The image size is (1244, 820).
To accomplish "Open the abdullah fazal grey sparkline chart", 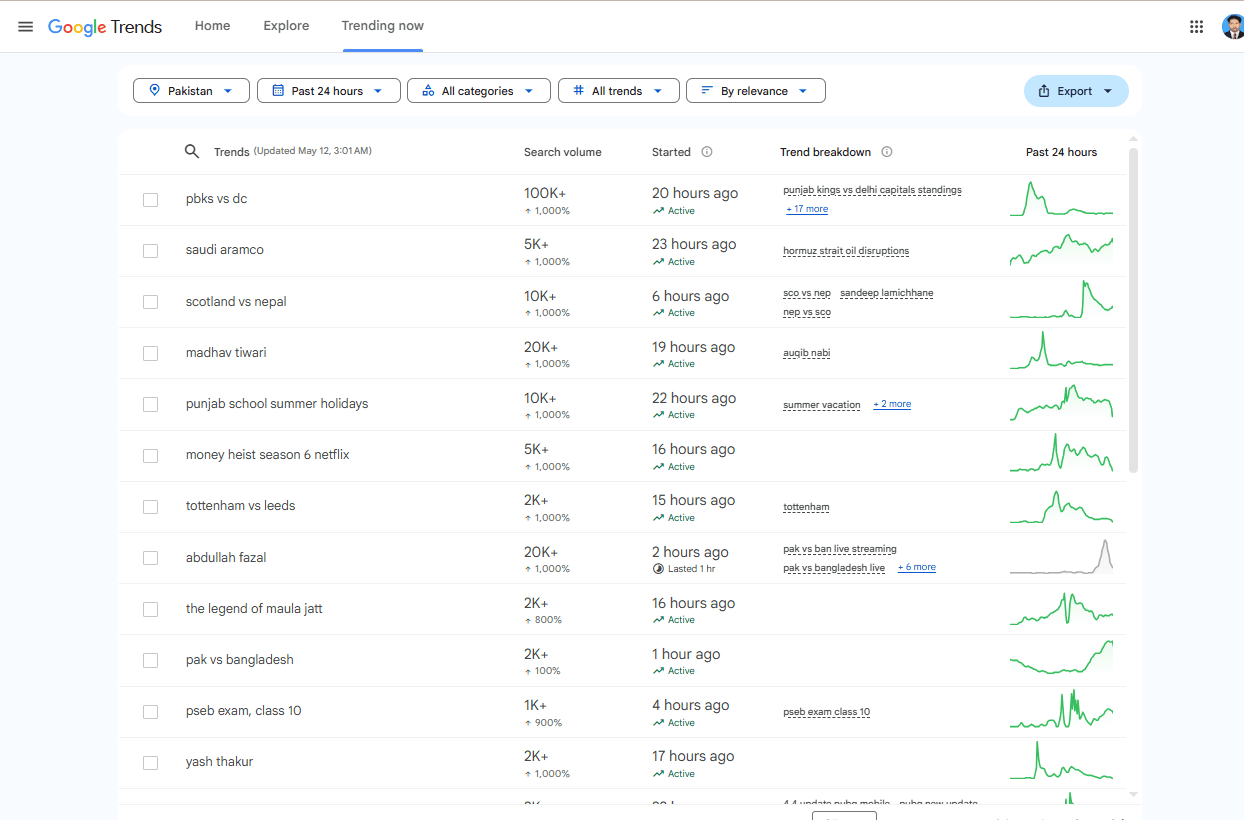I will (1061, 556).
